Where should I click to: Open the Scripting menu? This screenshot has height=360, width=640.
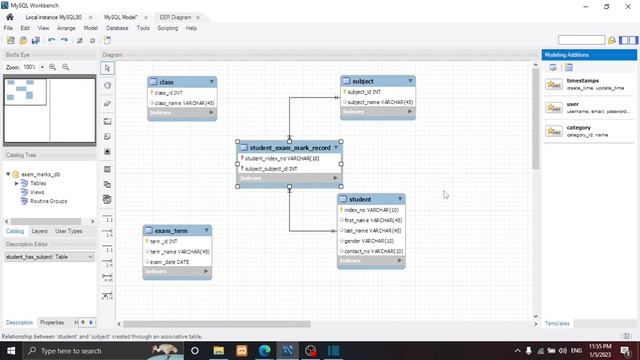tap(168, 28)
